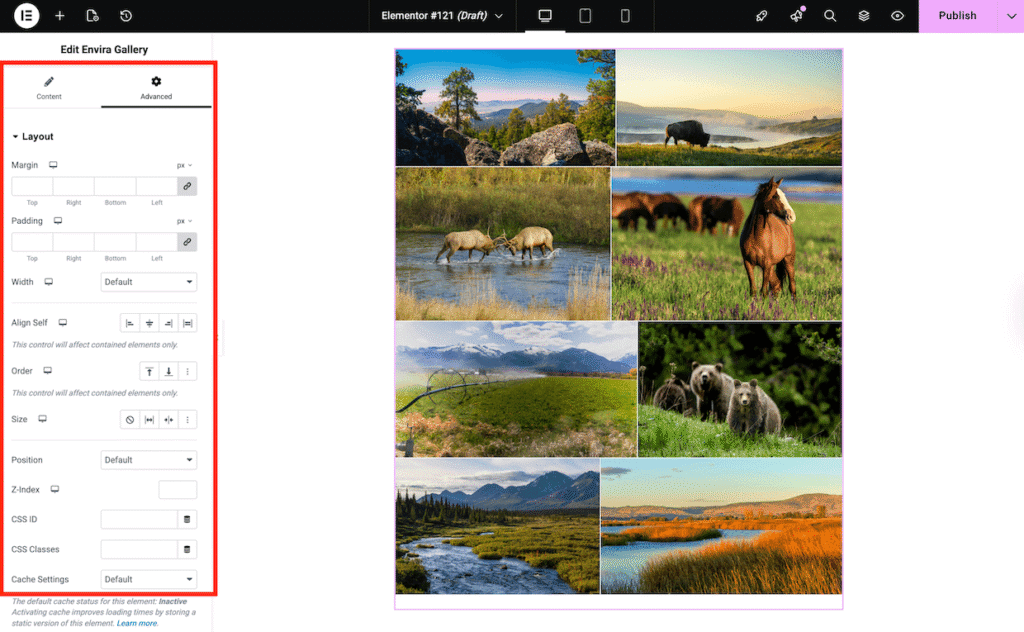1024x632 pixels.
Task: Open the Structure (navigator) panel icon
Action: (862, 16)
